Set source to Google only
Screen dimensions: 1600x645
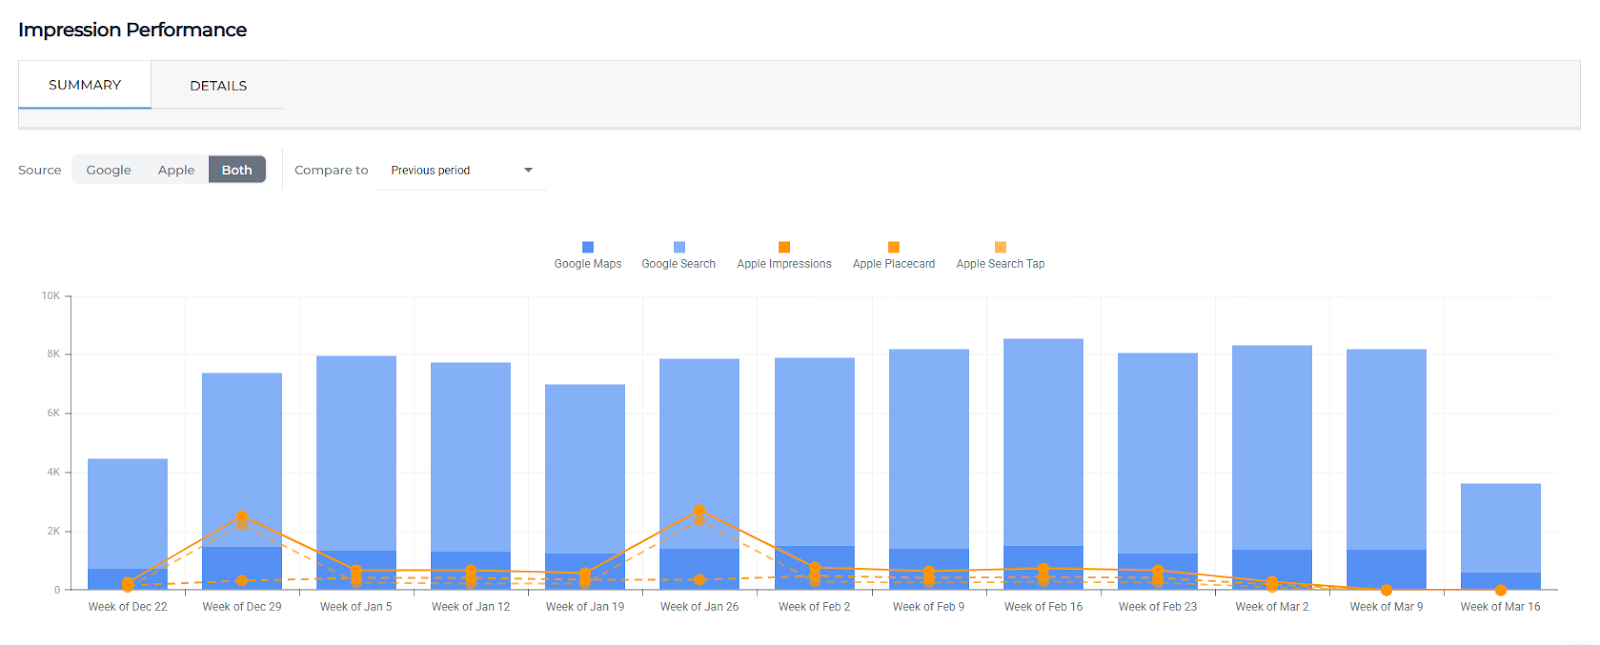[x=108, y=170]
